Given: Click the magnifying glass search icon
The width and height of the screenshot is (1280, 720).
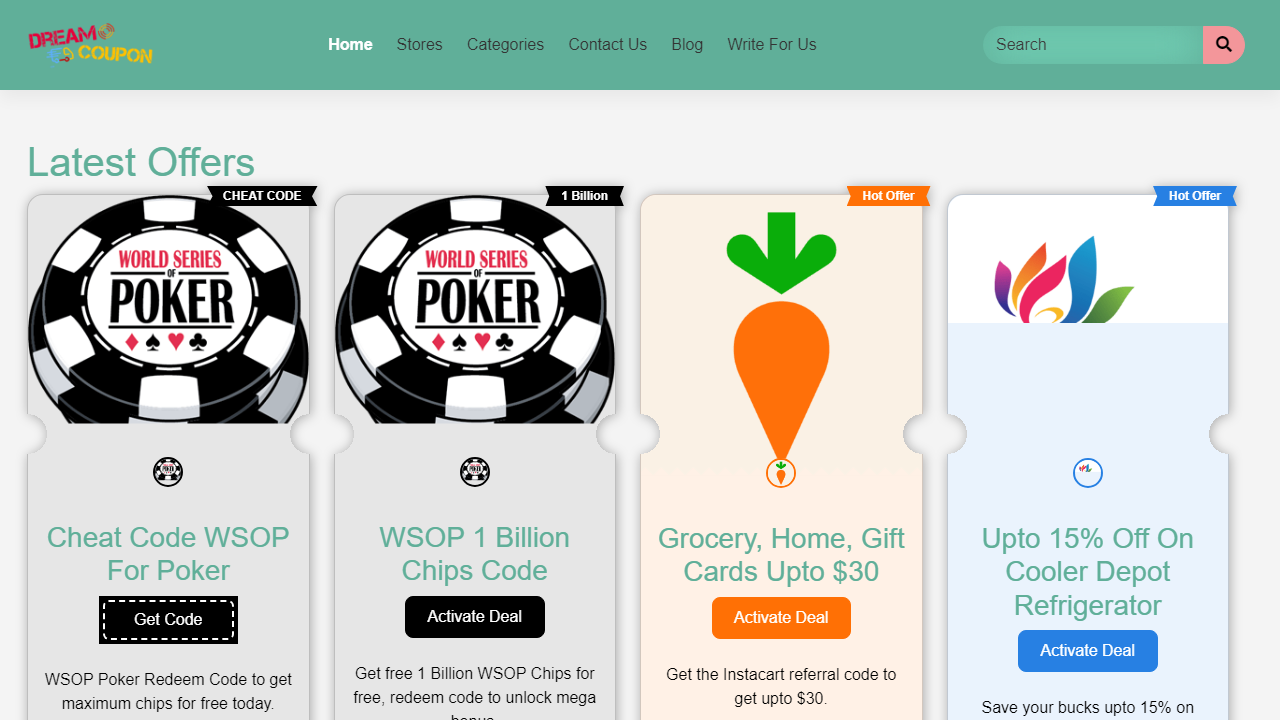Looking at the screenshot, I should click(x=1223, y=45).
